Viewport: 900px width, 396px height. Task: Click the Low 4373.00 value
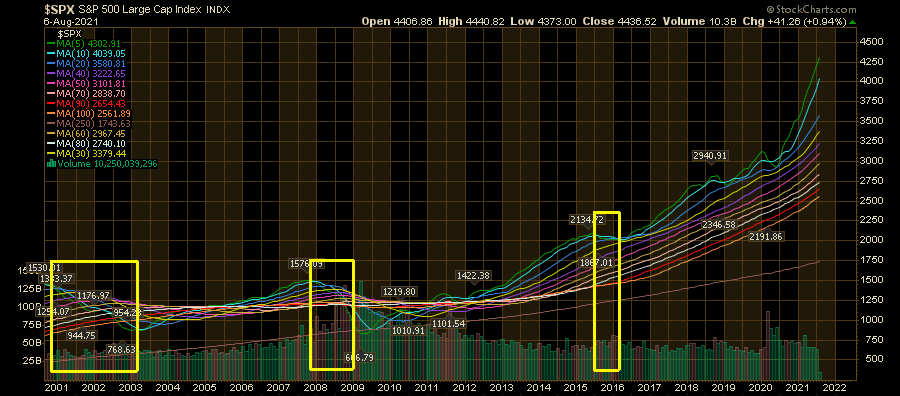(x=544, y=22)
